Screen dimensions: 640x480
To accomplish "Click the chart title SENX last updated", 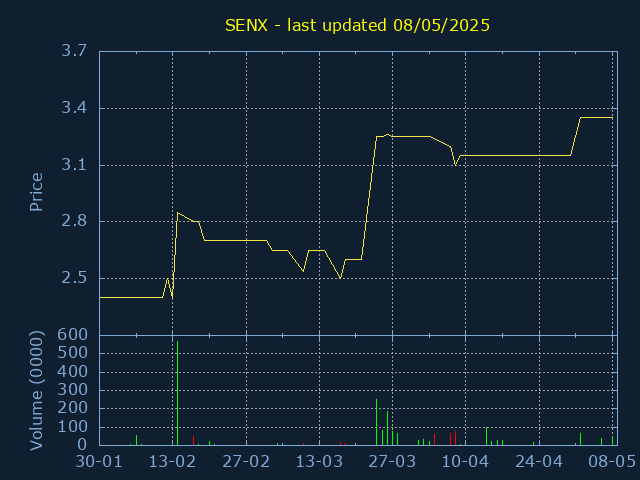I will [357, 26].
